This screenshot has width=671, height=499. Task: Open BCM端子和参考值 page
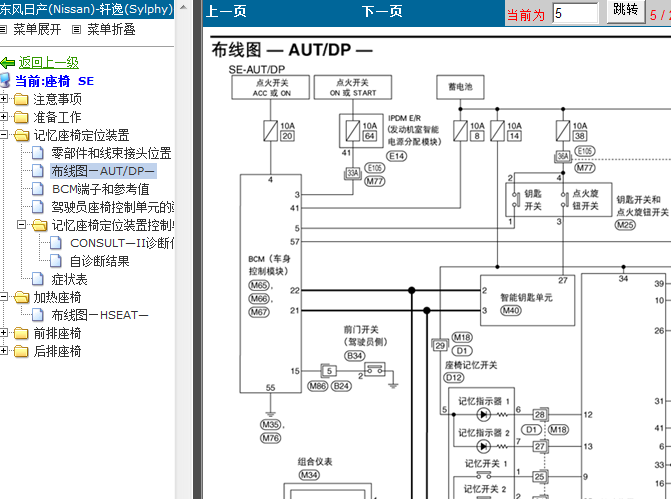101,189
